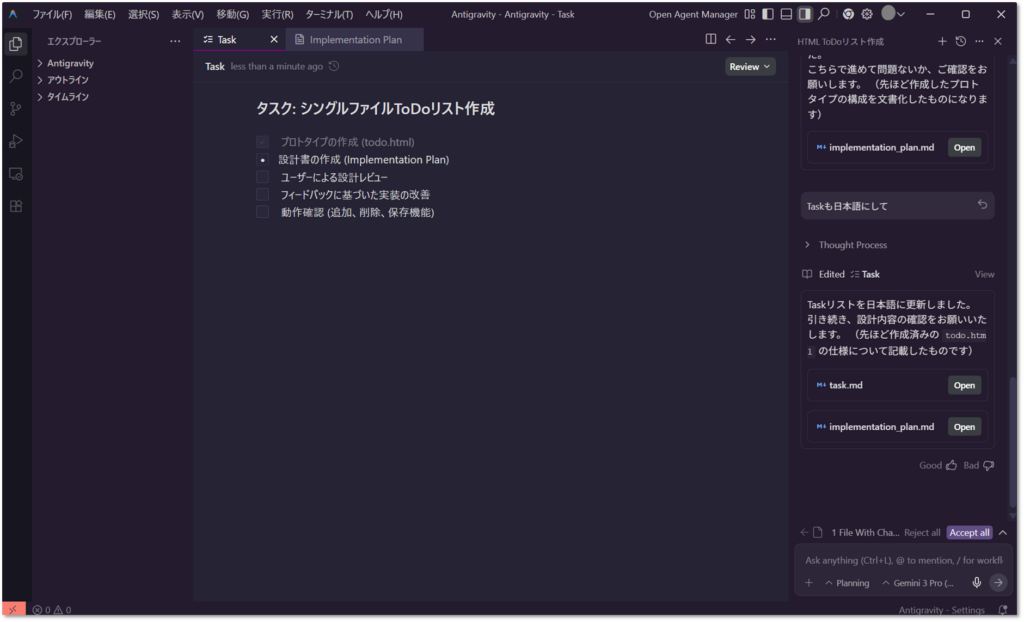Open the ターミナル(T) menu
The image size is (1024, 622).
pyautogui.click(x=329, y=15)
